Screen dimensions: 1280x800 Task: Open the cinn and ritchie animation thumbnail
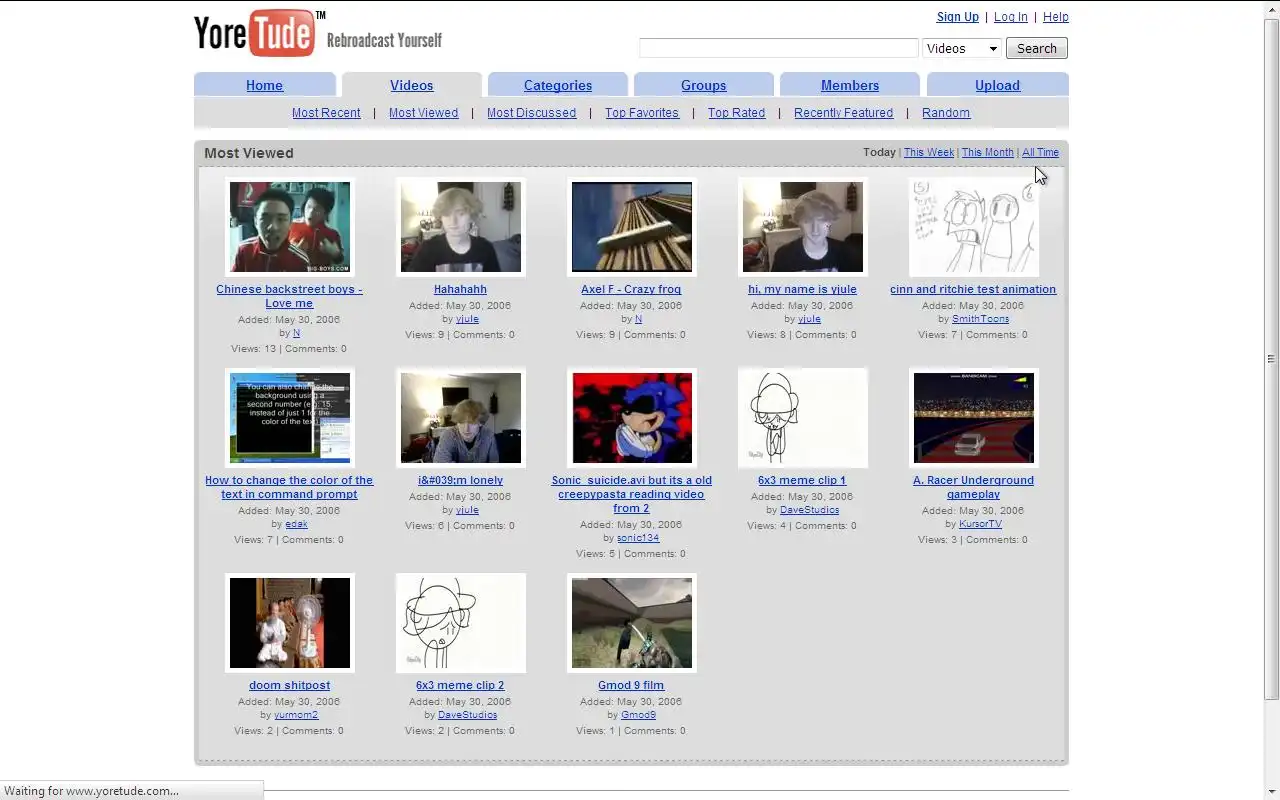pyautogui.click(x=974, y=227)
